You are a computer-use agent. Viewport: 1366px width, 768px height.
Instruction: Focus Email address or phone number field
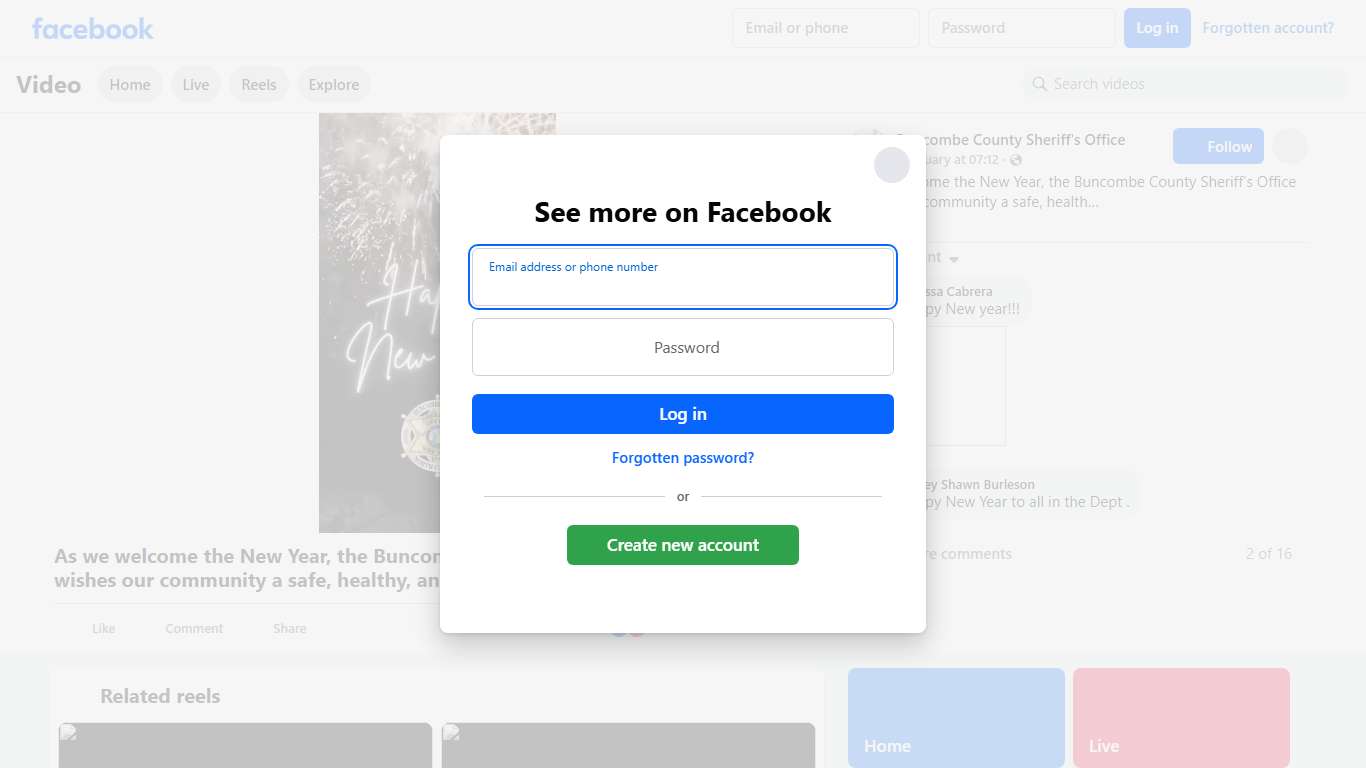tap(683, 277)
